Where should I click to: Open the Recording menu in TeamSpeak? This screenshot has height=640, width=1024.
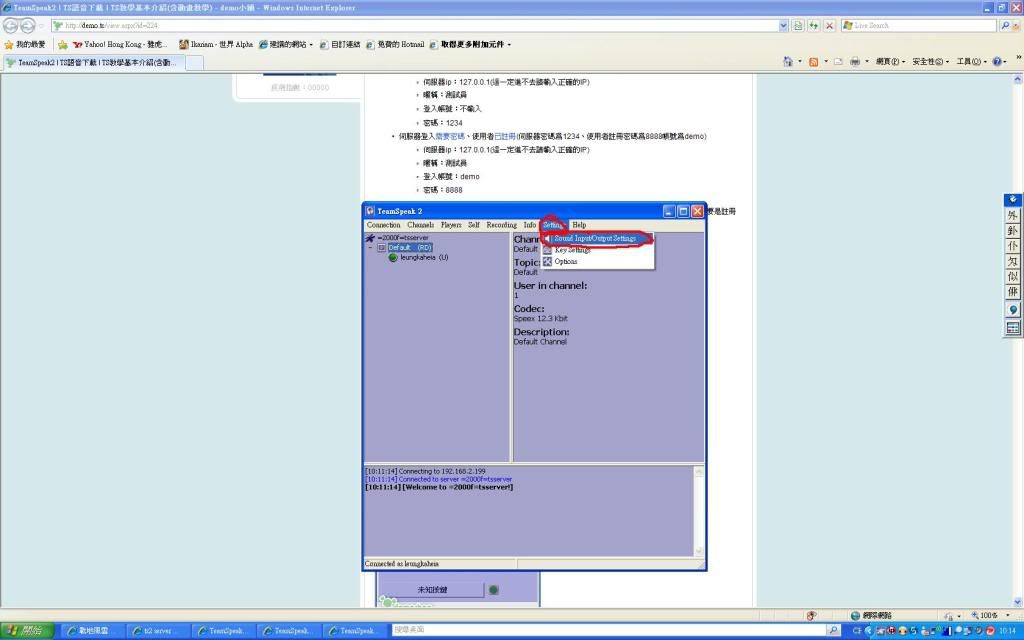501,225
